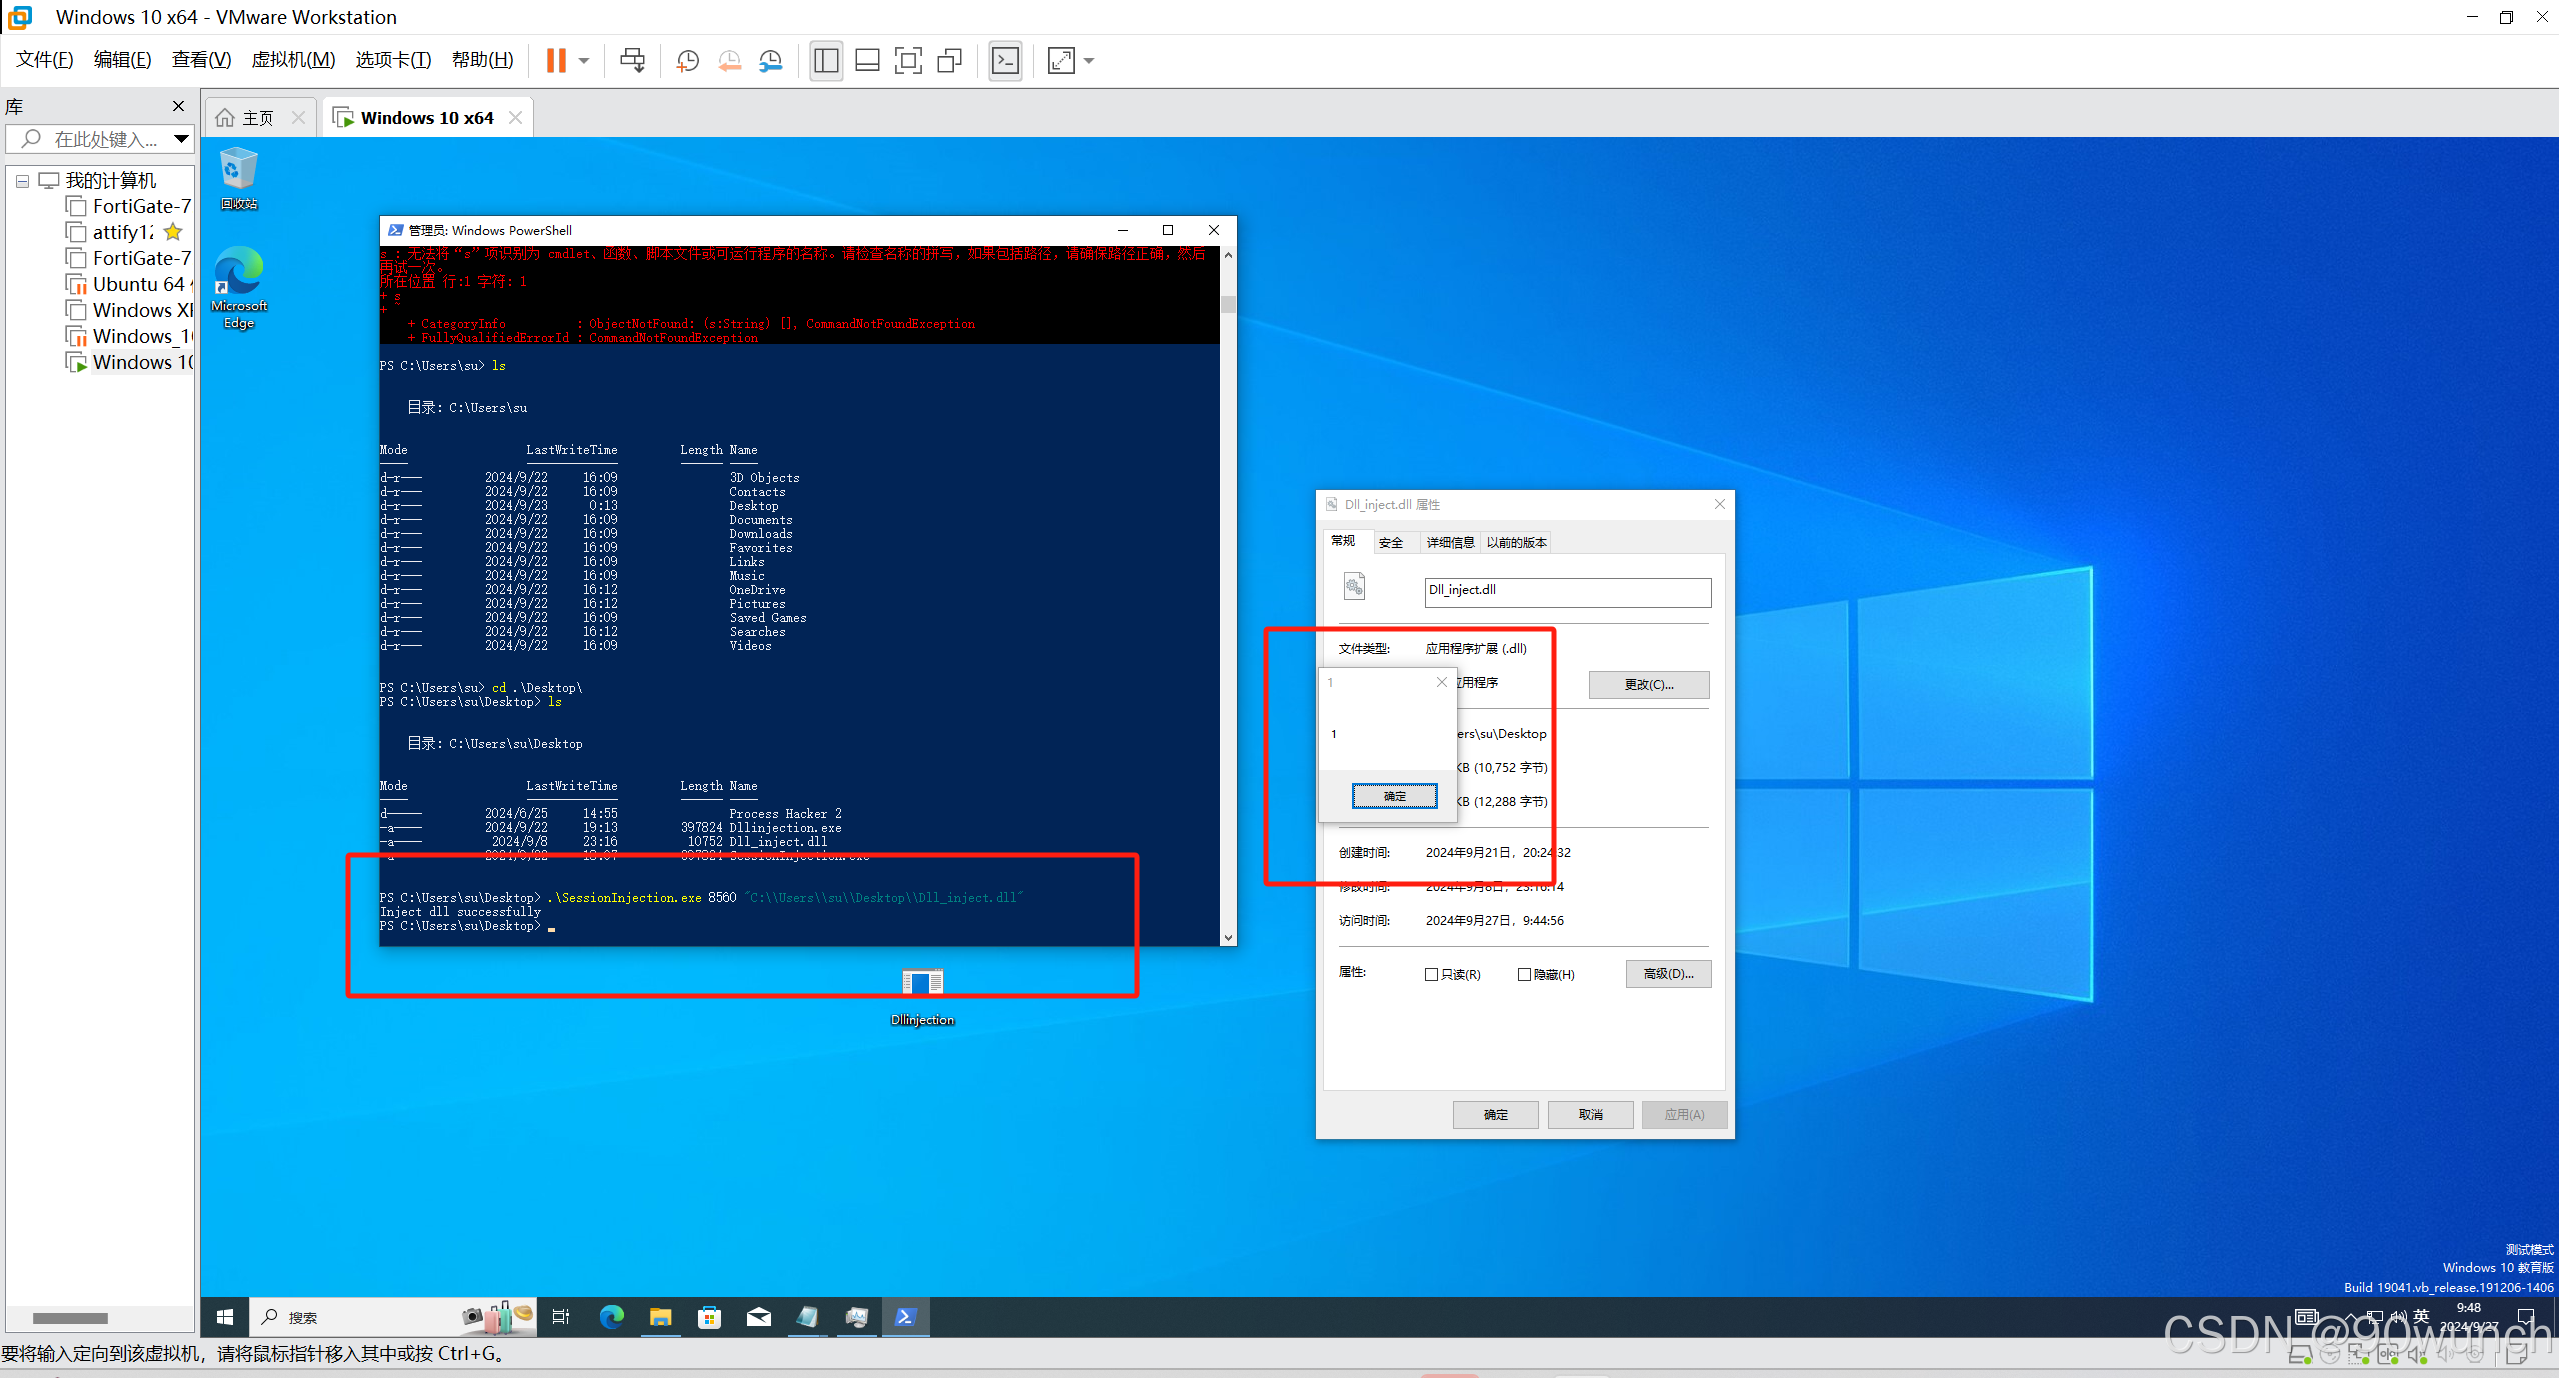Screen dimensions: 2559x1378
Task: Switch to the 详细信息 tab
Action: [1449, 542]
